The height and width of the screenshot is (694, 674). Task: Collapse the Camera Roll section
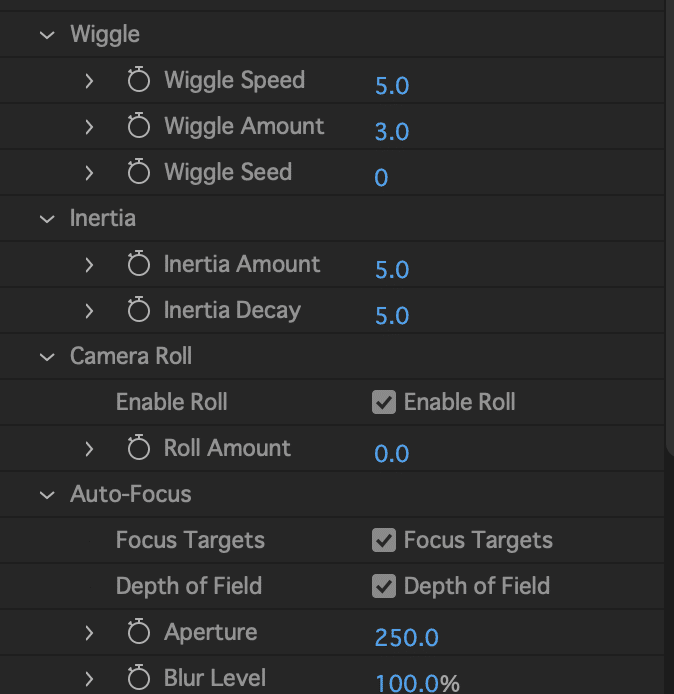tap(47, 357)
